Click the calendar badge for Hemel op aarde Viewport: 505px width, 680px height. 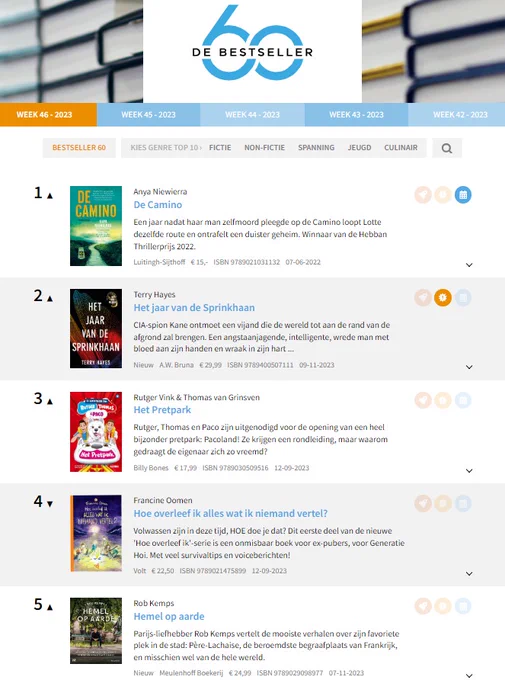pos(463,606)
